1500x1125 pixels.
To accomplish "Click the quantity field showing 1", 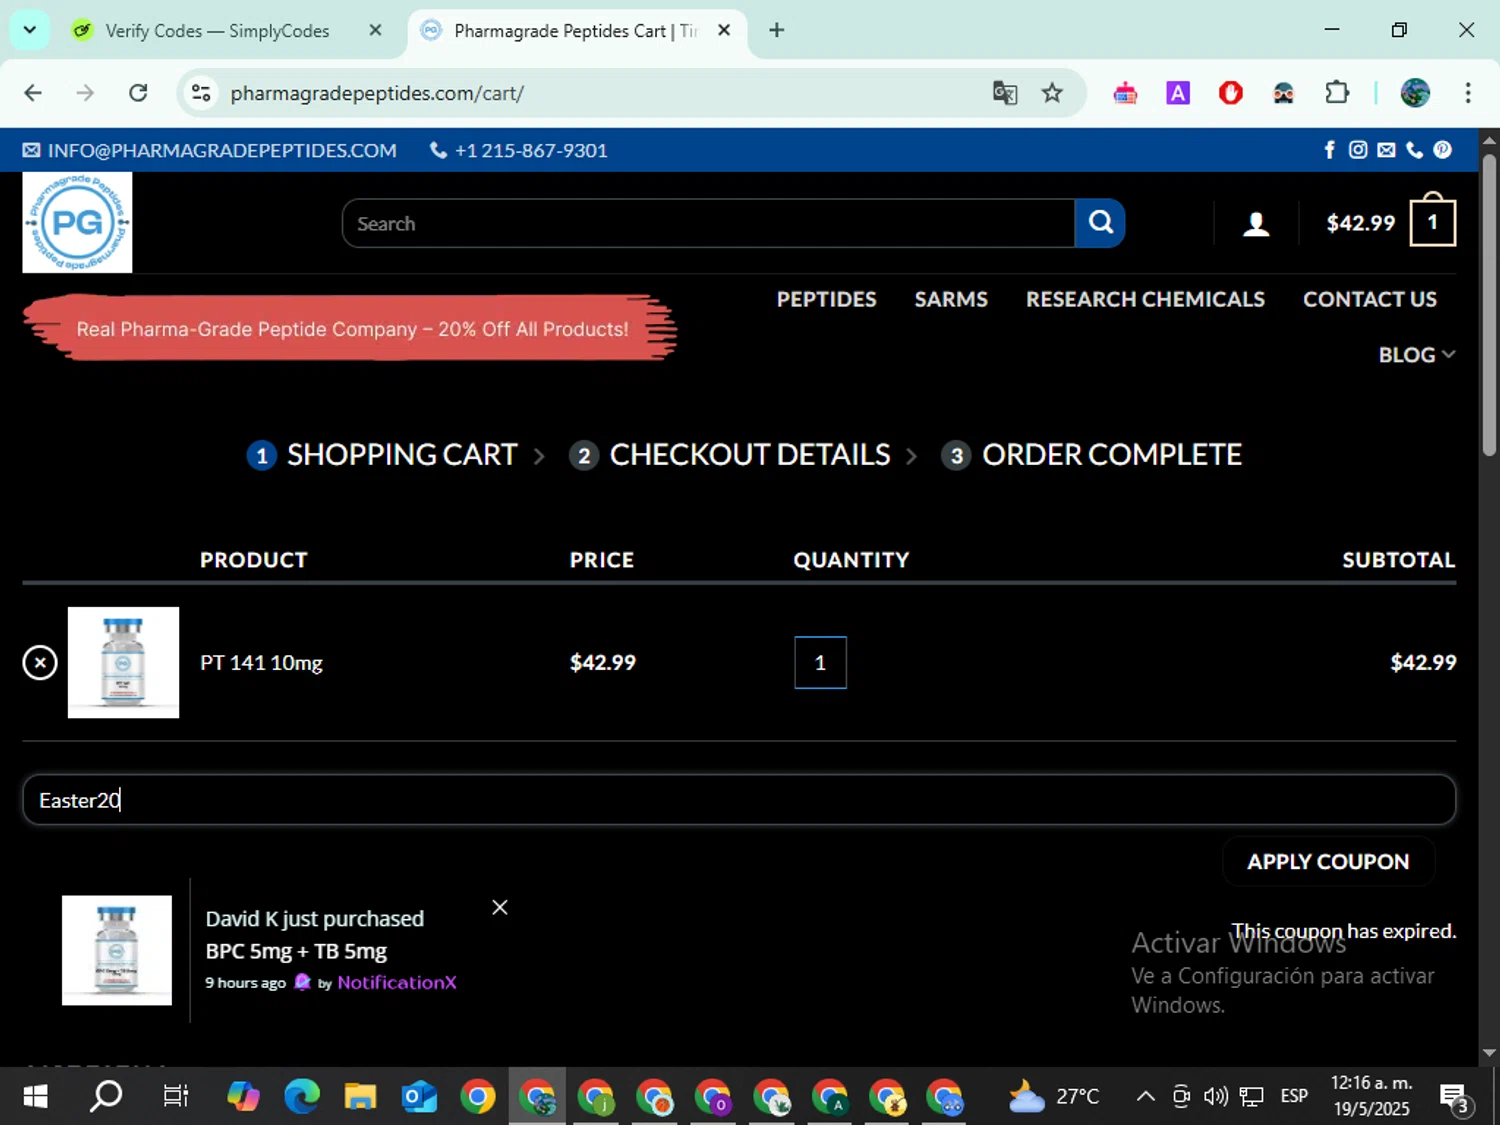I will pos(820,662).
